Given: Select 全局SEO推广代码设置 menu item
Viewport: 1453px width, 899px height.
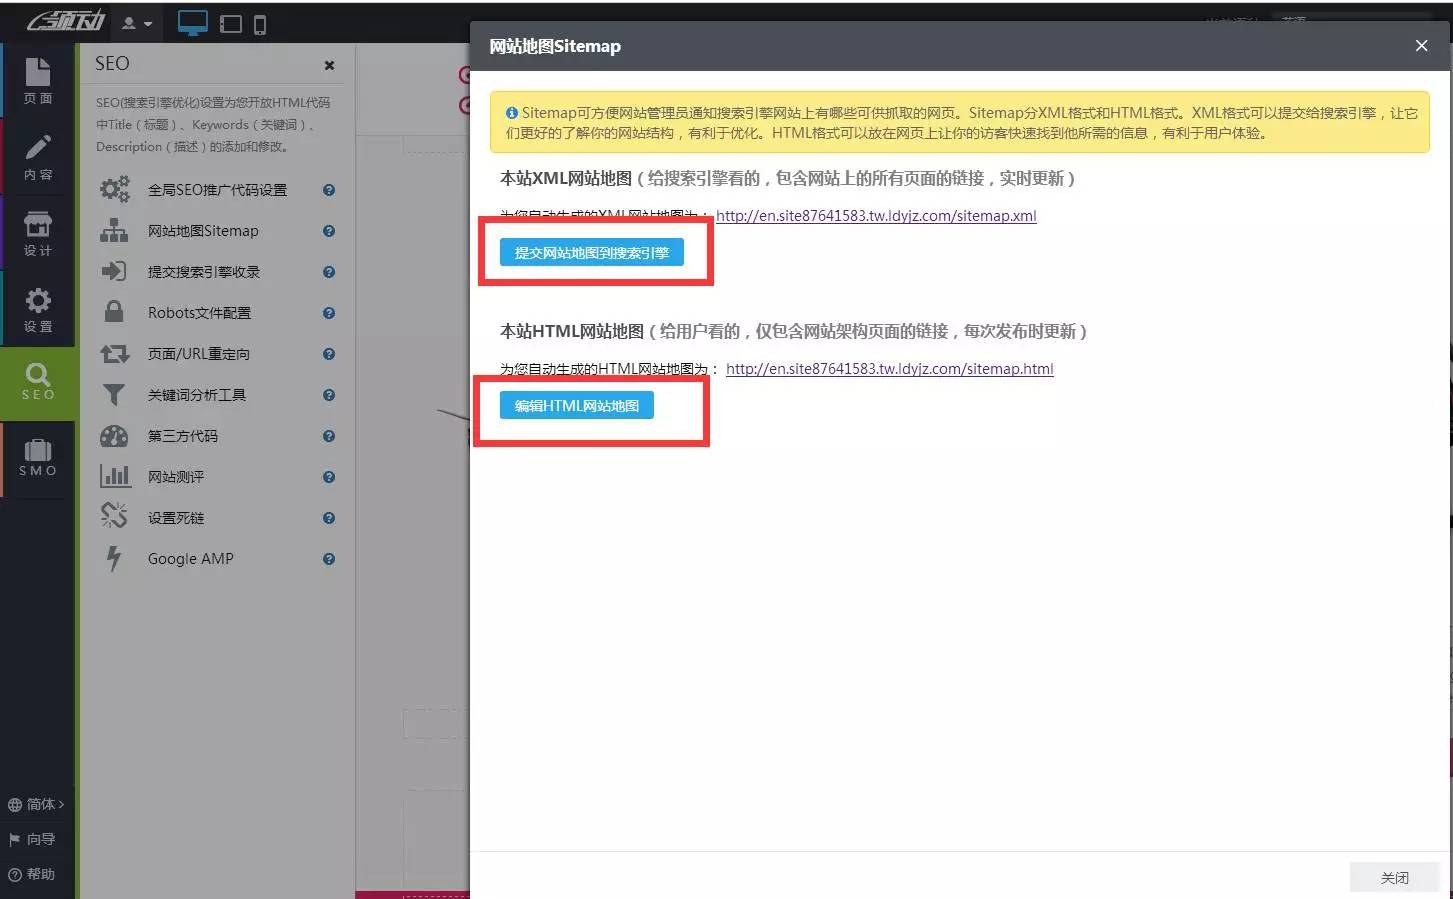Looking at the screenshot, I should pos(217,190).
